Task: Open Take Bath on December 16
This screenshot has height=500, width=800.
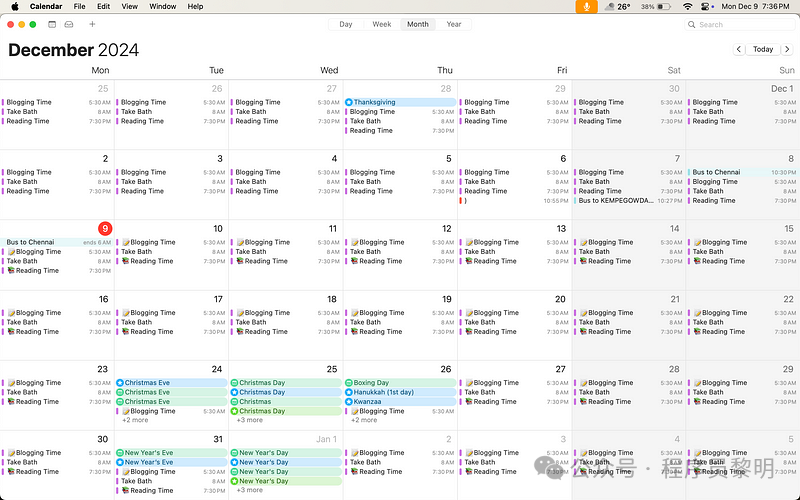Action: [x=57, y=322]
